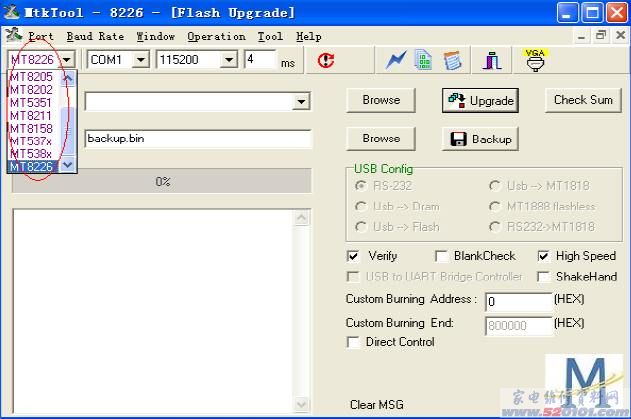Click the Check Sum button
Screen dimensions: 631x419
click(583, 100)
